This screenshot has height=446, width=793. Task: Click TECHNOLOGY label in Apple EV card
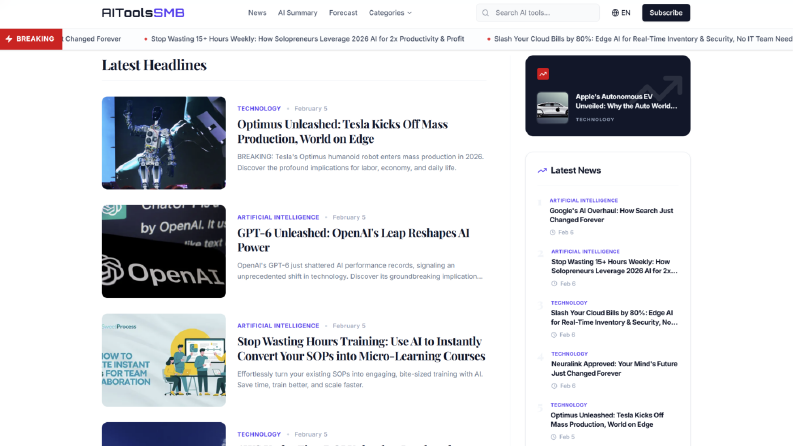coord(595,119)
